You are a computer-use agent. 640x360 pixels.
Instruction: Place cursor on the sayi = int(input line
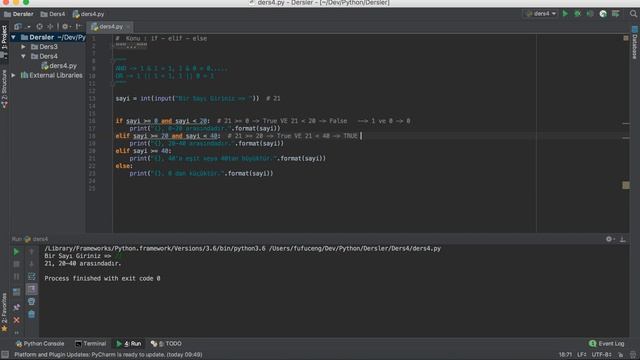[198, 98]
